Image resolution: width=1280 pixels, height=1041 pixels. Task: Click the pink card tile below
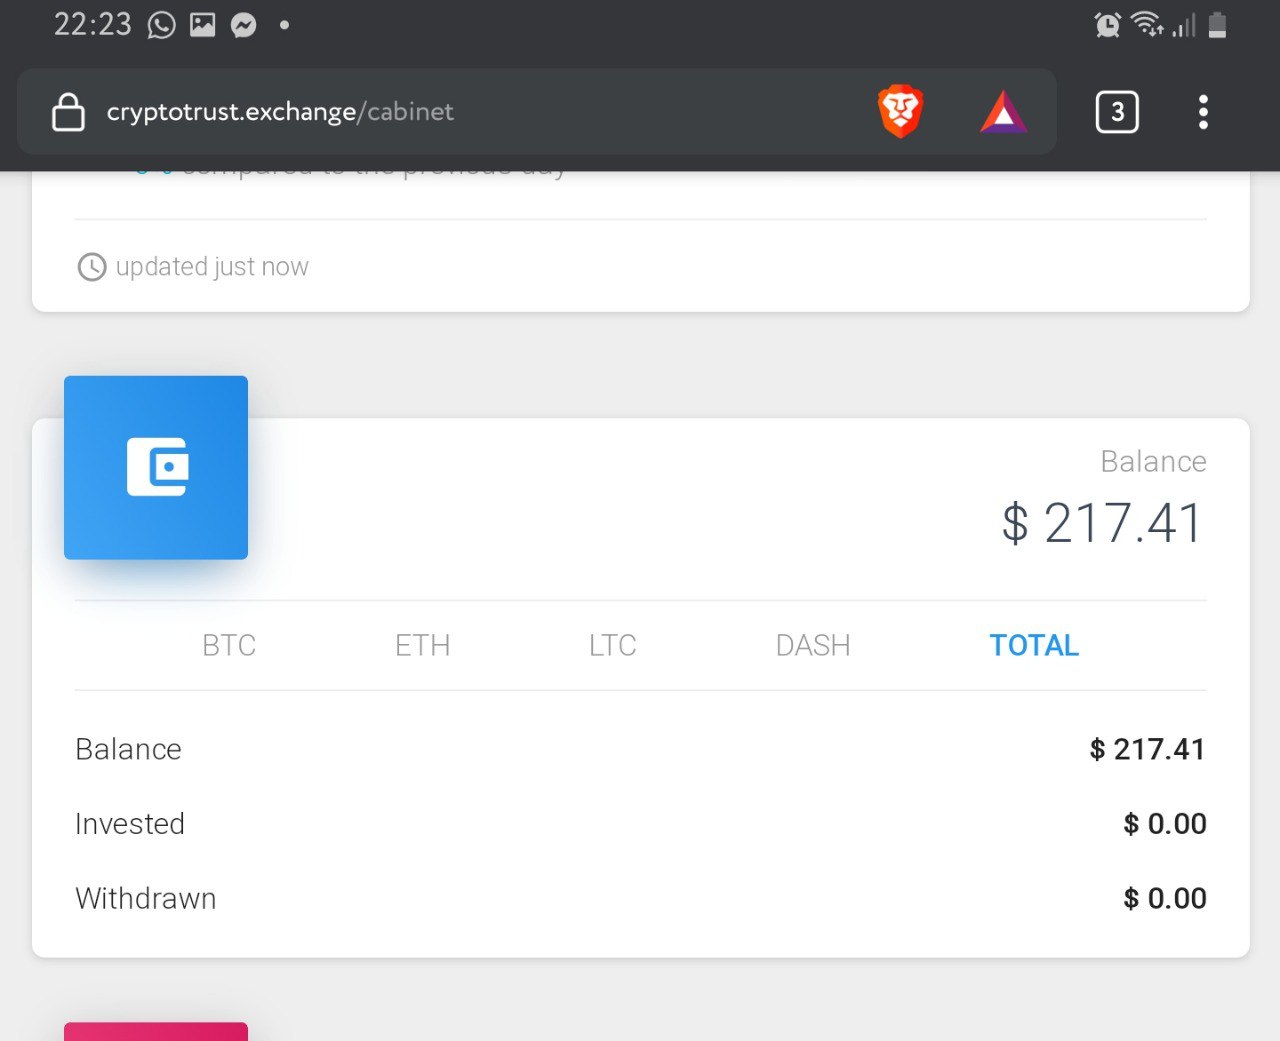(x=156, y=1031)
